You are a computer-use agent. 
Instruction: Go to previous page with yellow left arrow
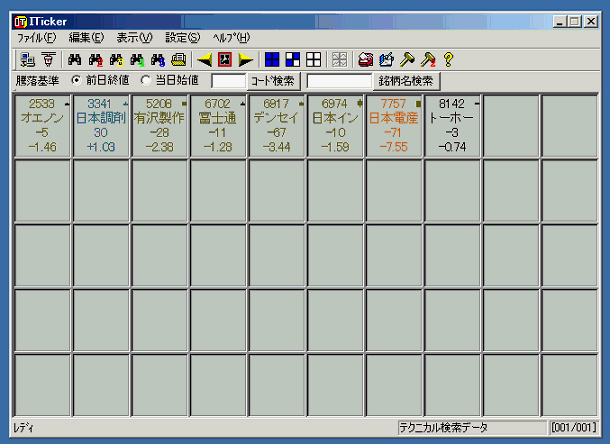pyautogui.click(x=204, y=60)
